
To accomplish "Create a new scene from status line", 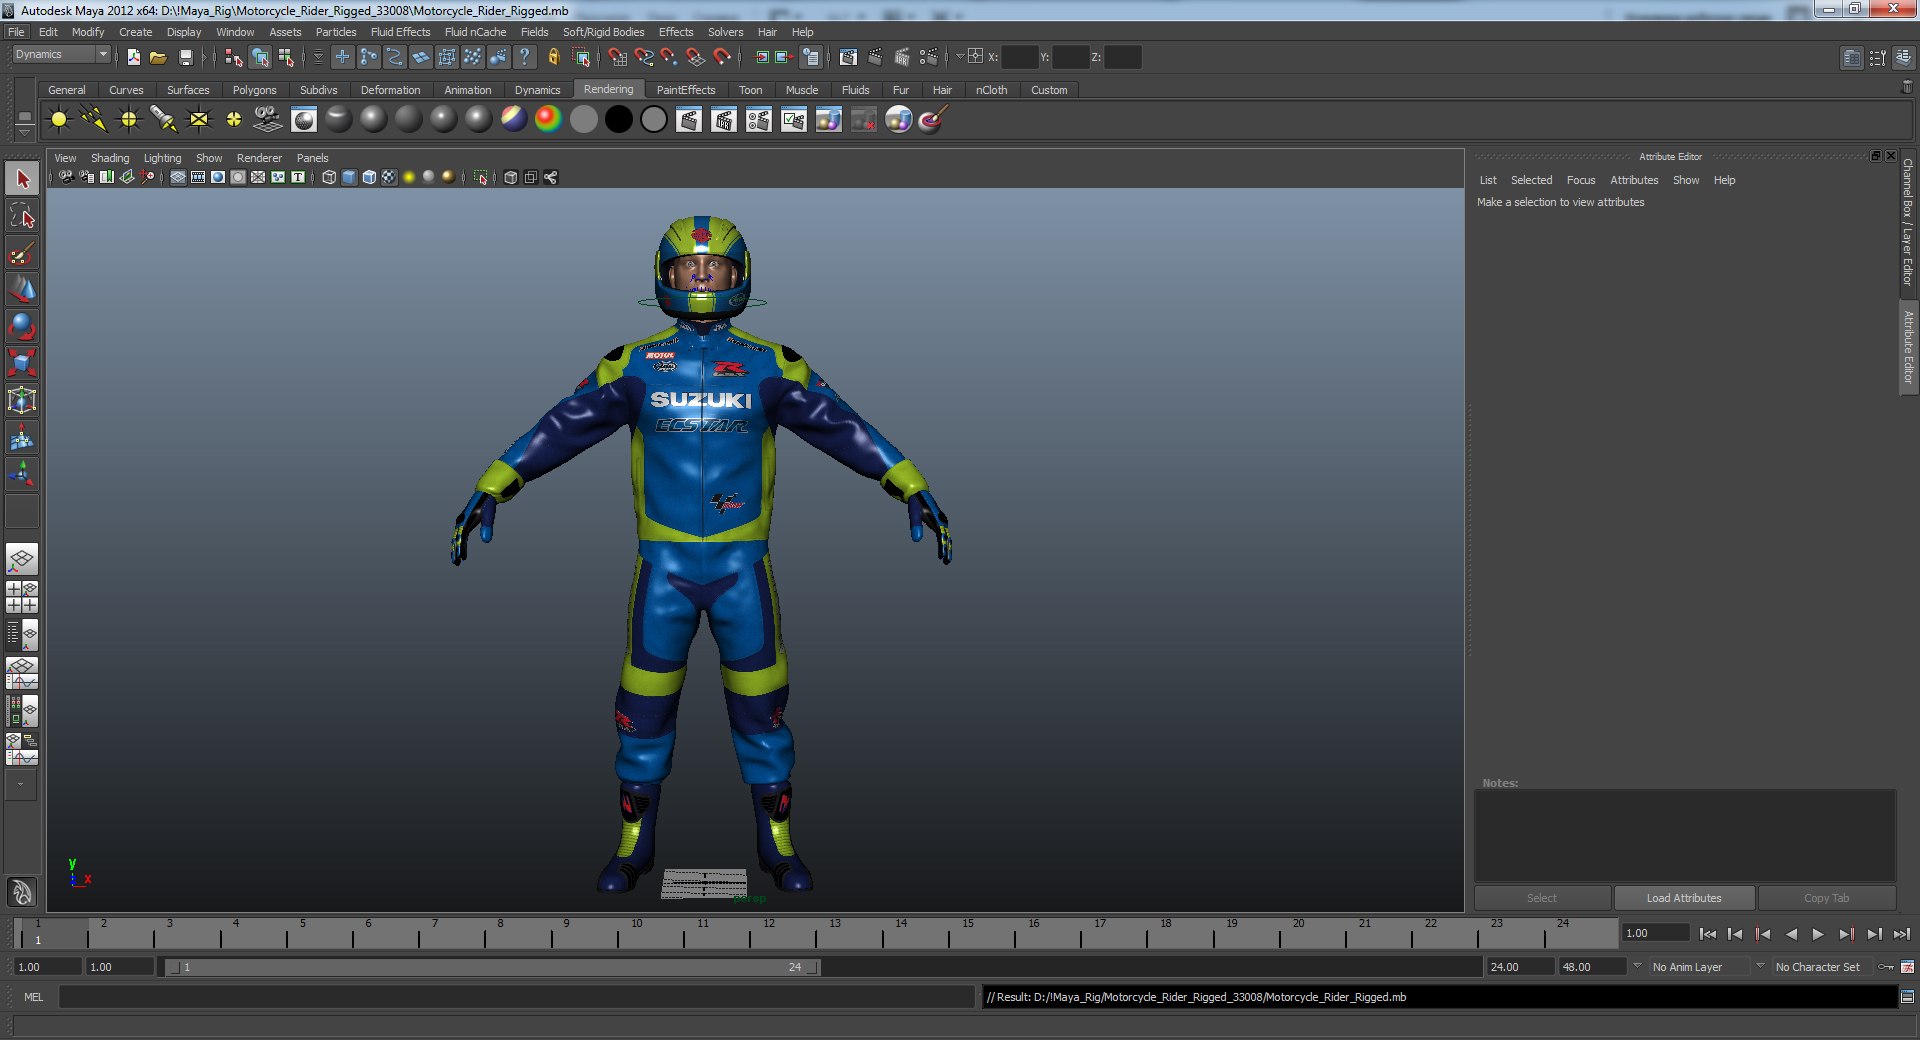I will 133,57.
